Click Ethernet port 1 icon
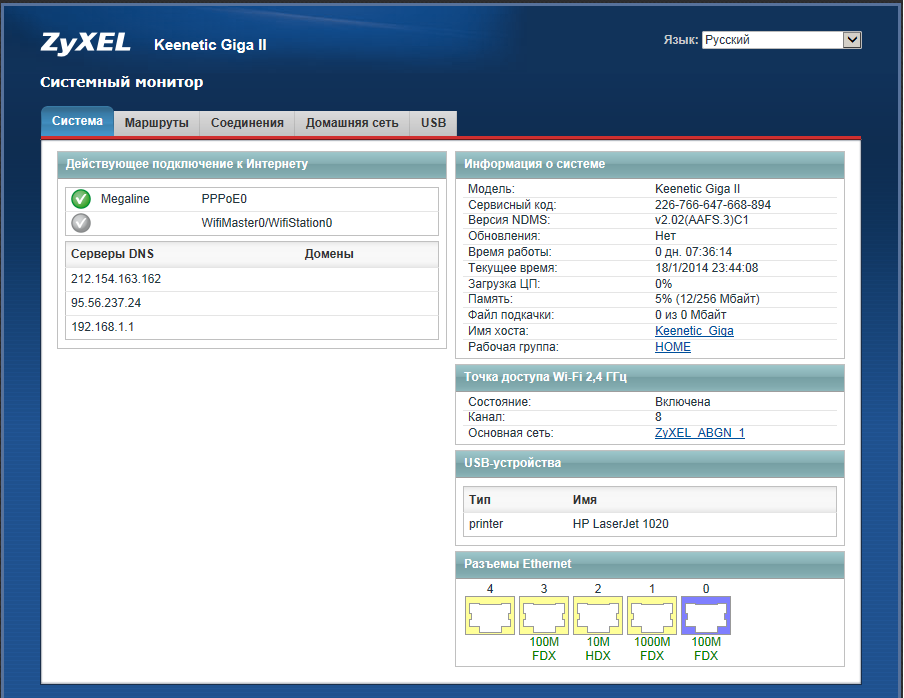 (651, 616)
